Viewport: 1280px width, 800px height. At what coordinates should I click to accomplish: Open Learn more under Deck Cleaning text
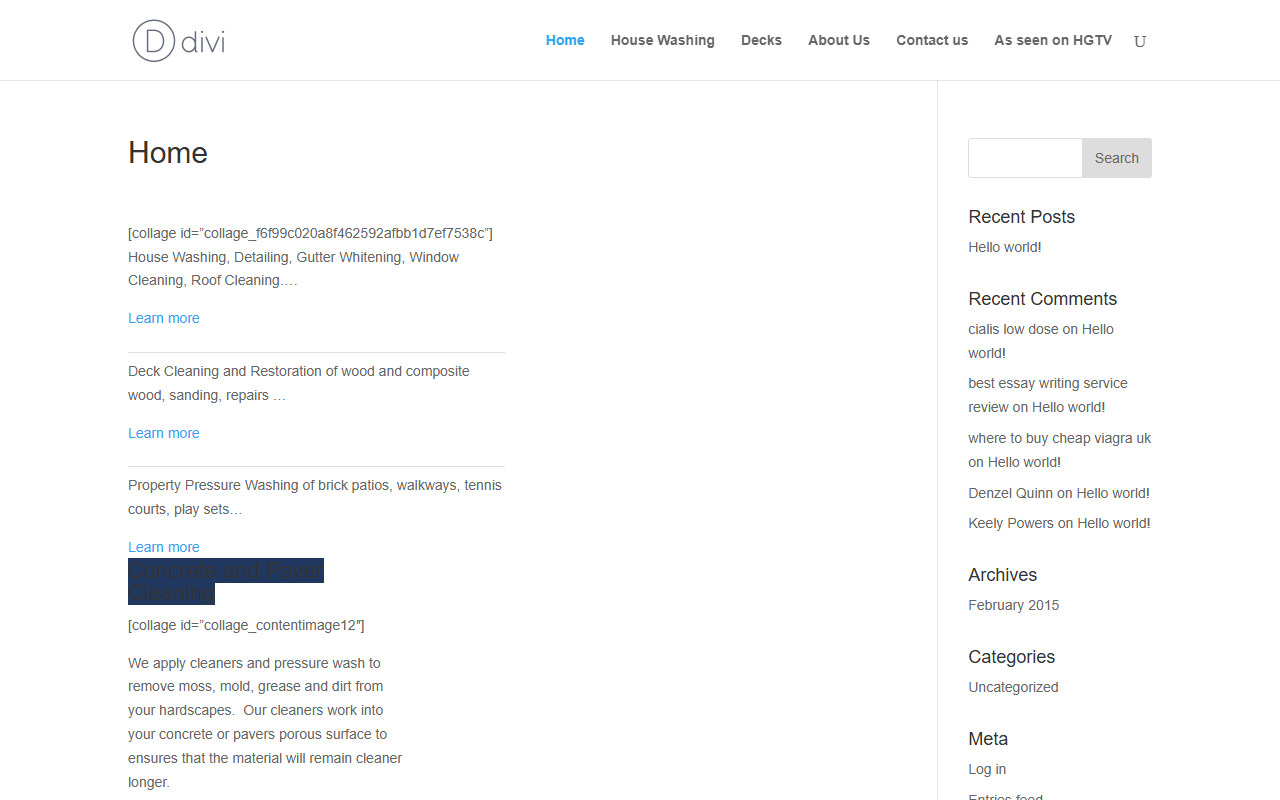[164, 433]
